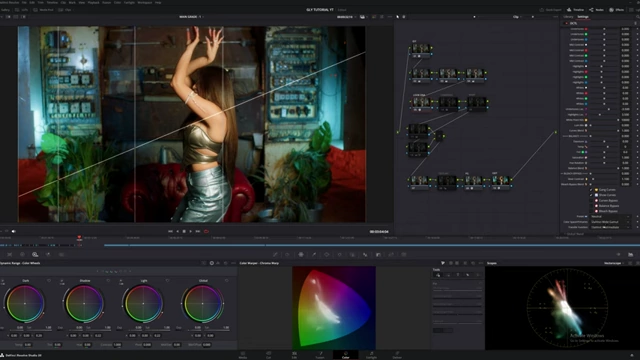Open the Gallery panel
Image resolution: width=640 pixels, height=360 pixels.
pyautogui.click(x=5, y=10)
